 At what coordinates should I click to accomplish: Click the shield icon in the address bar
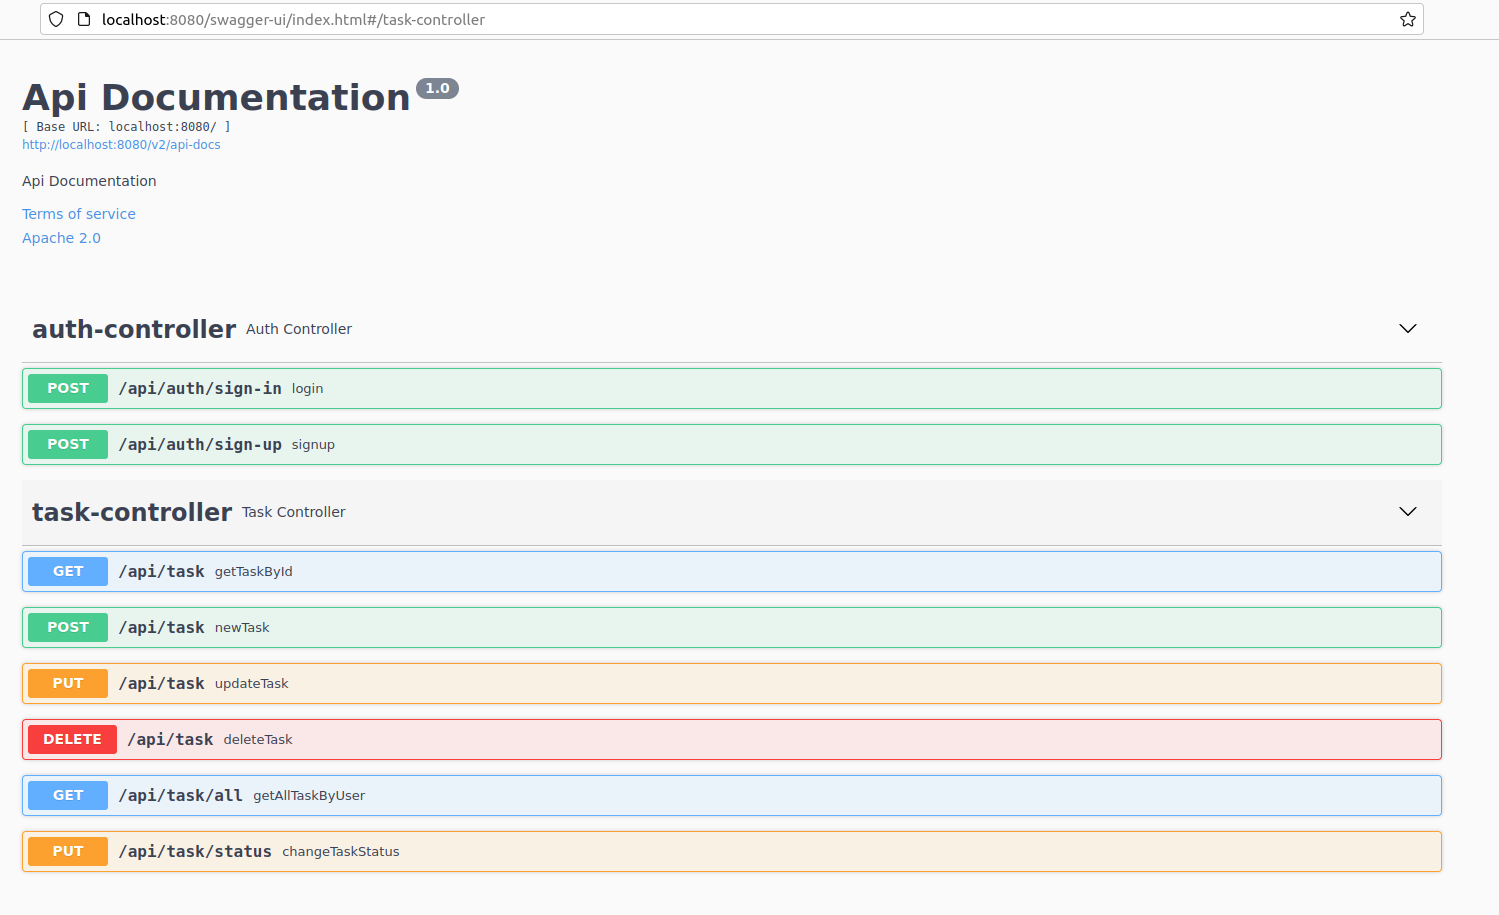(x=55, y=18)
